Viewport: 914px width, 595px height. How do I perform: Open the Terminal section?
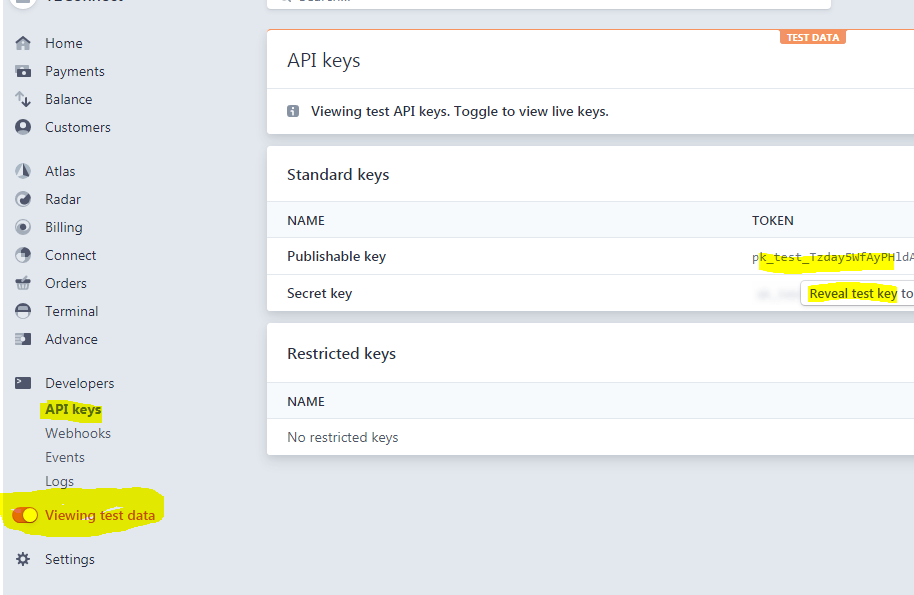click(x=71, y=311)
